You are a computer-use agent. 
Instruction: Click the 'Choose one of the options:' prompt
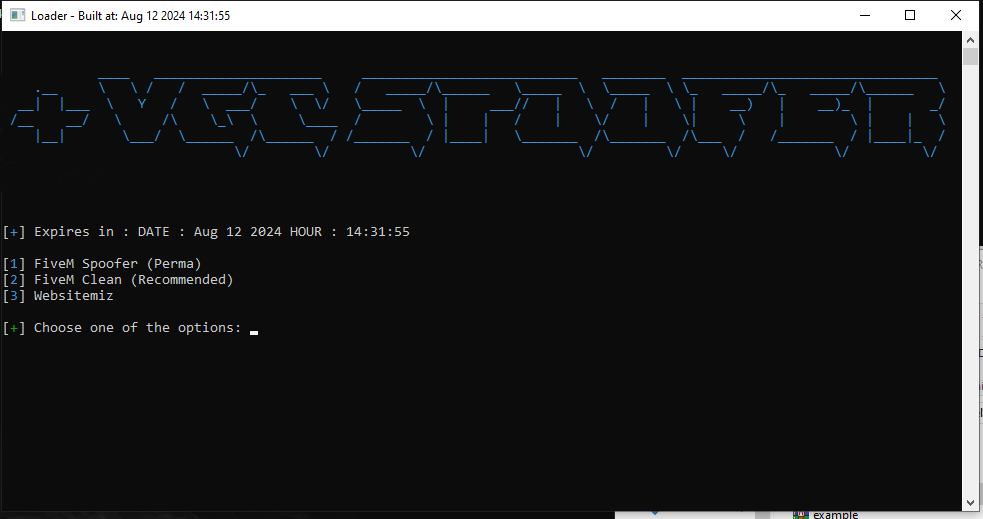(x=122, y=328)
